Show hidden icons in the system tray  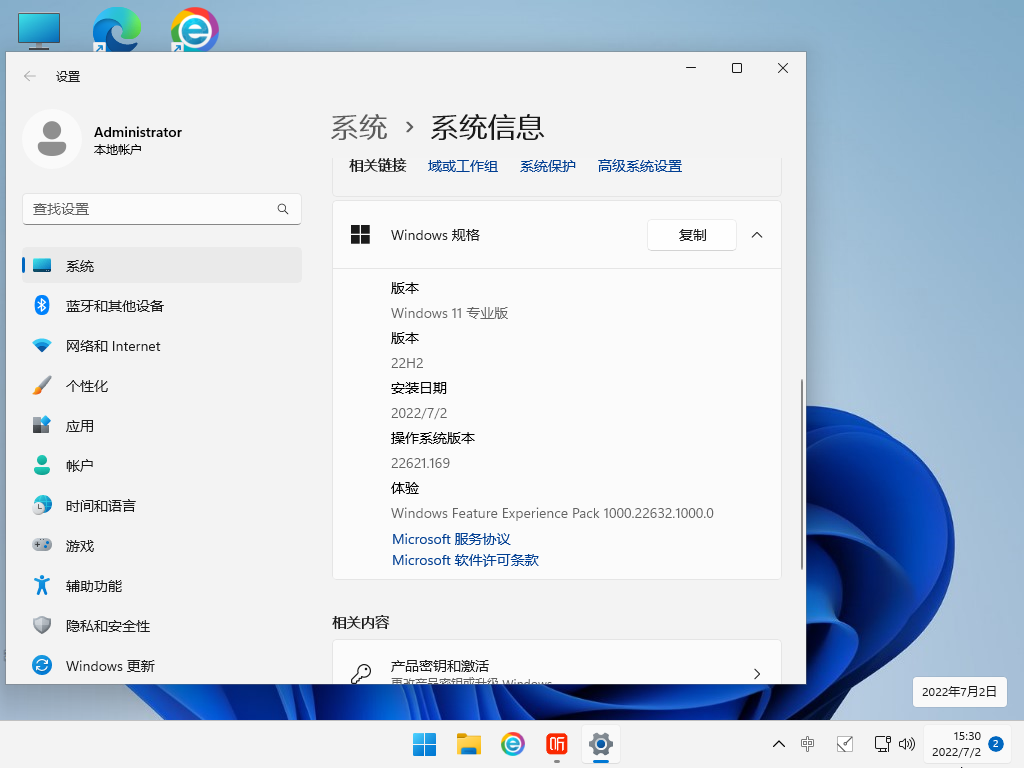(778, 744)
